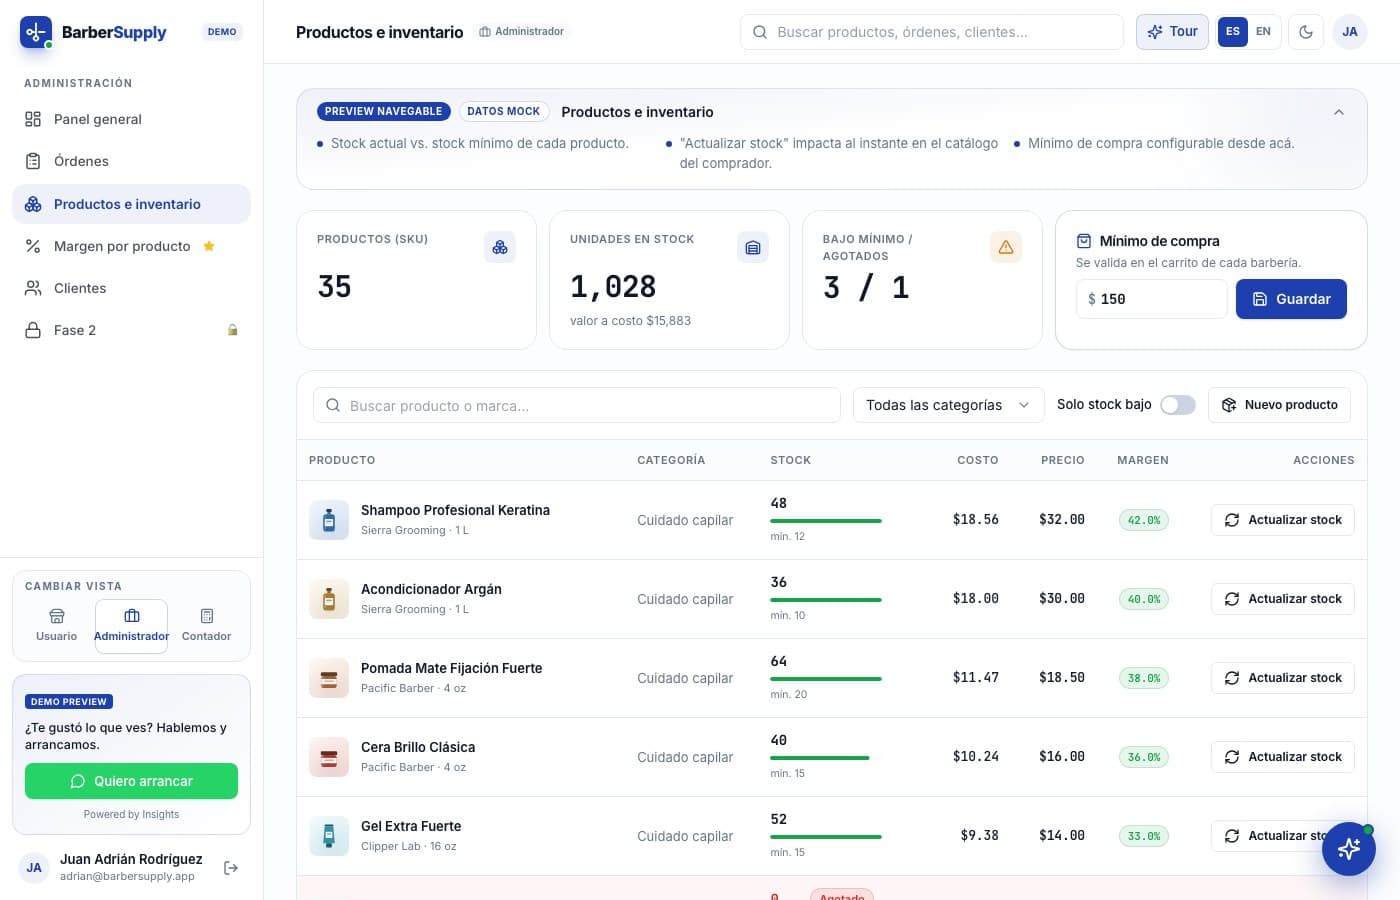This screenshot has height=900, width=1400.
Task: Open the Todas las categorías dropdown
Action: click(948, 405)
